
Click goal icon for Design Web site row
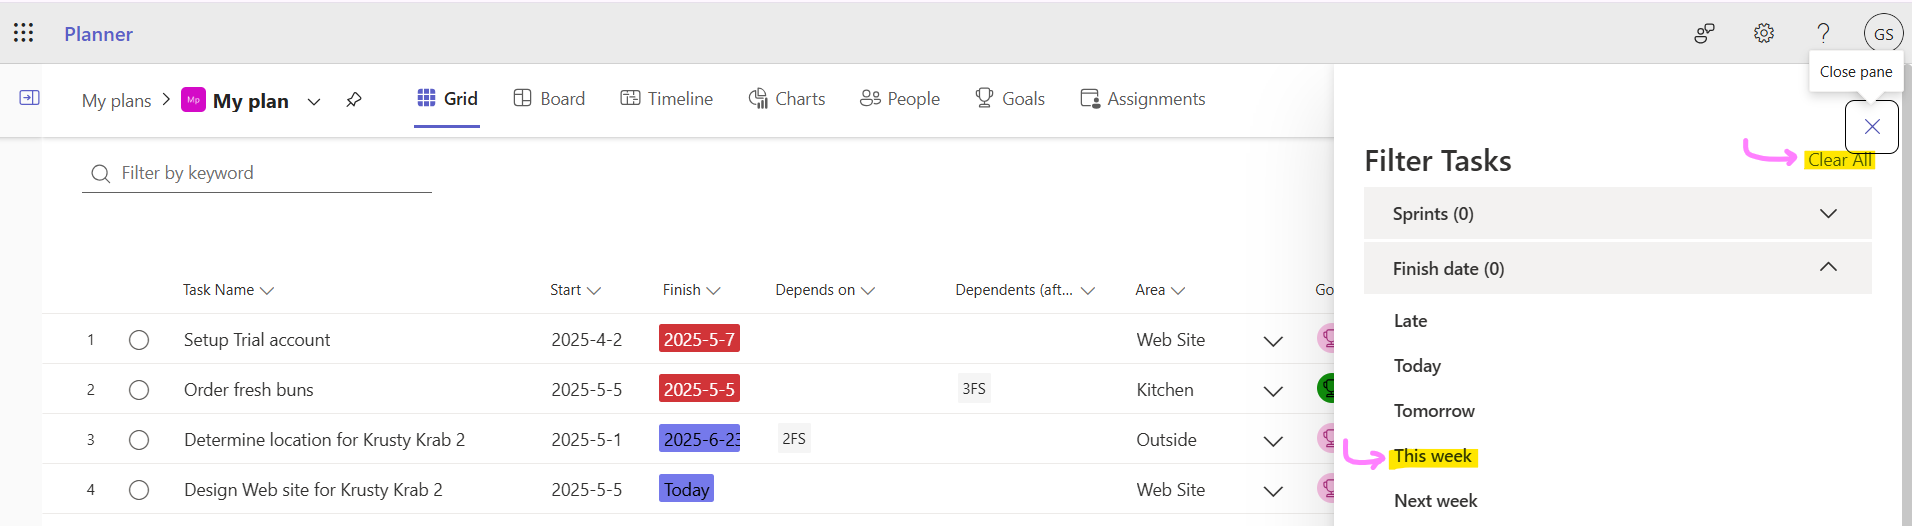[1326, 488]
